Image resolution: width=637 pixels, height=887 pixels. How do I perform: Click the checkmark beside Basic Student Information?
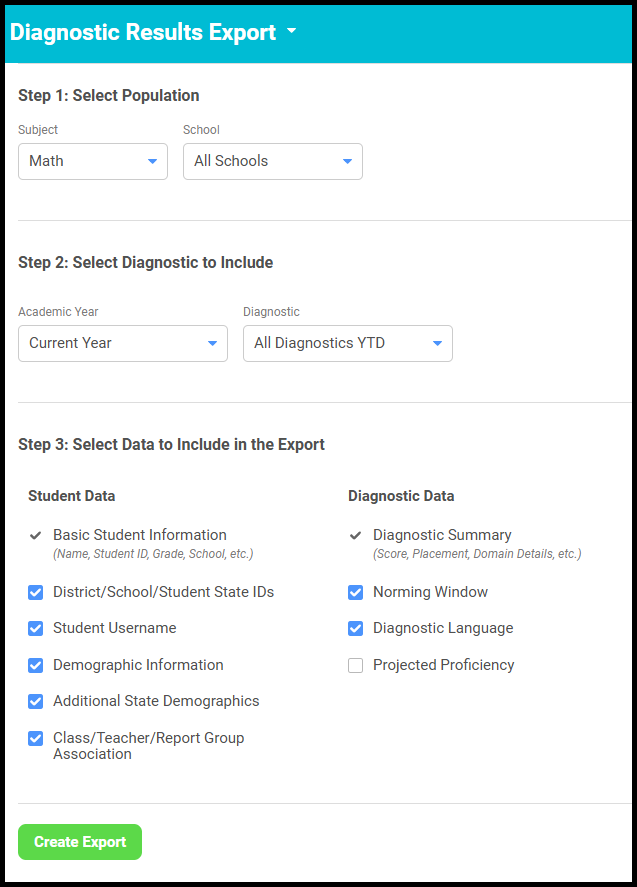(x=36, y=536)
